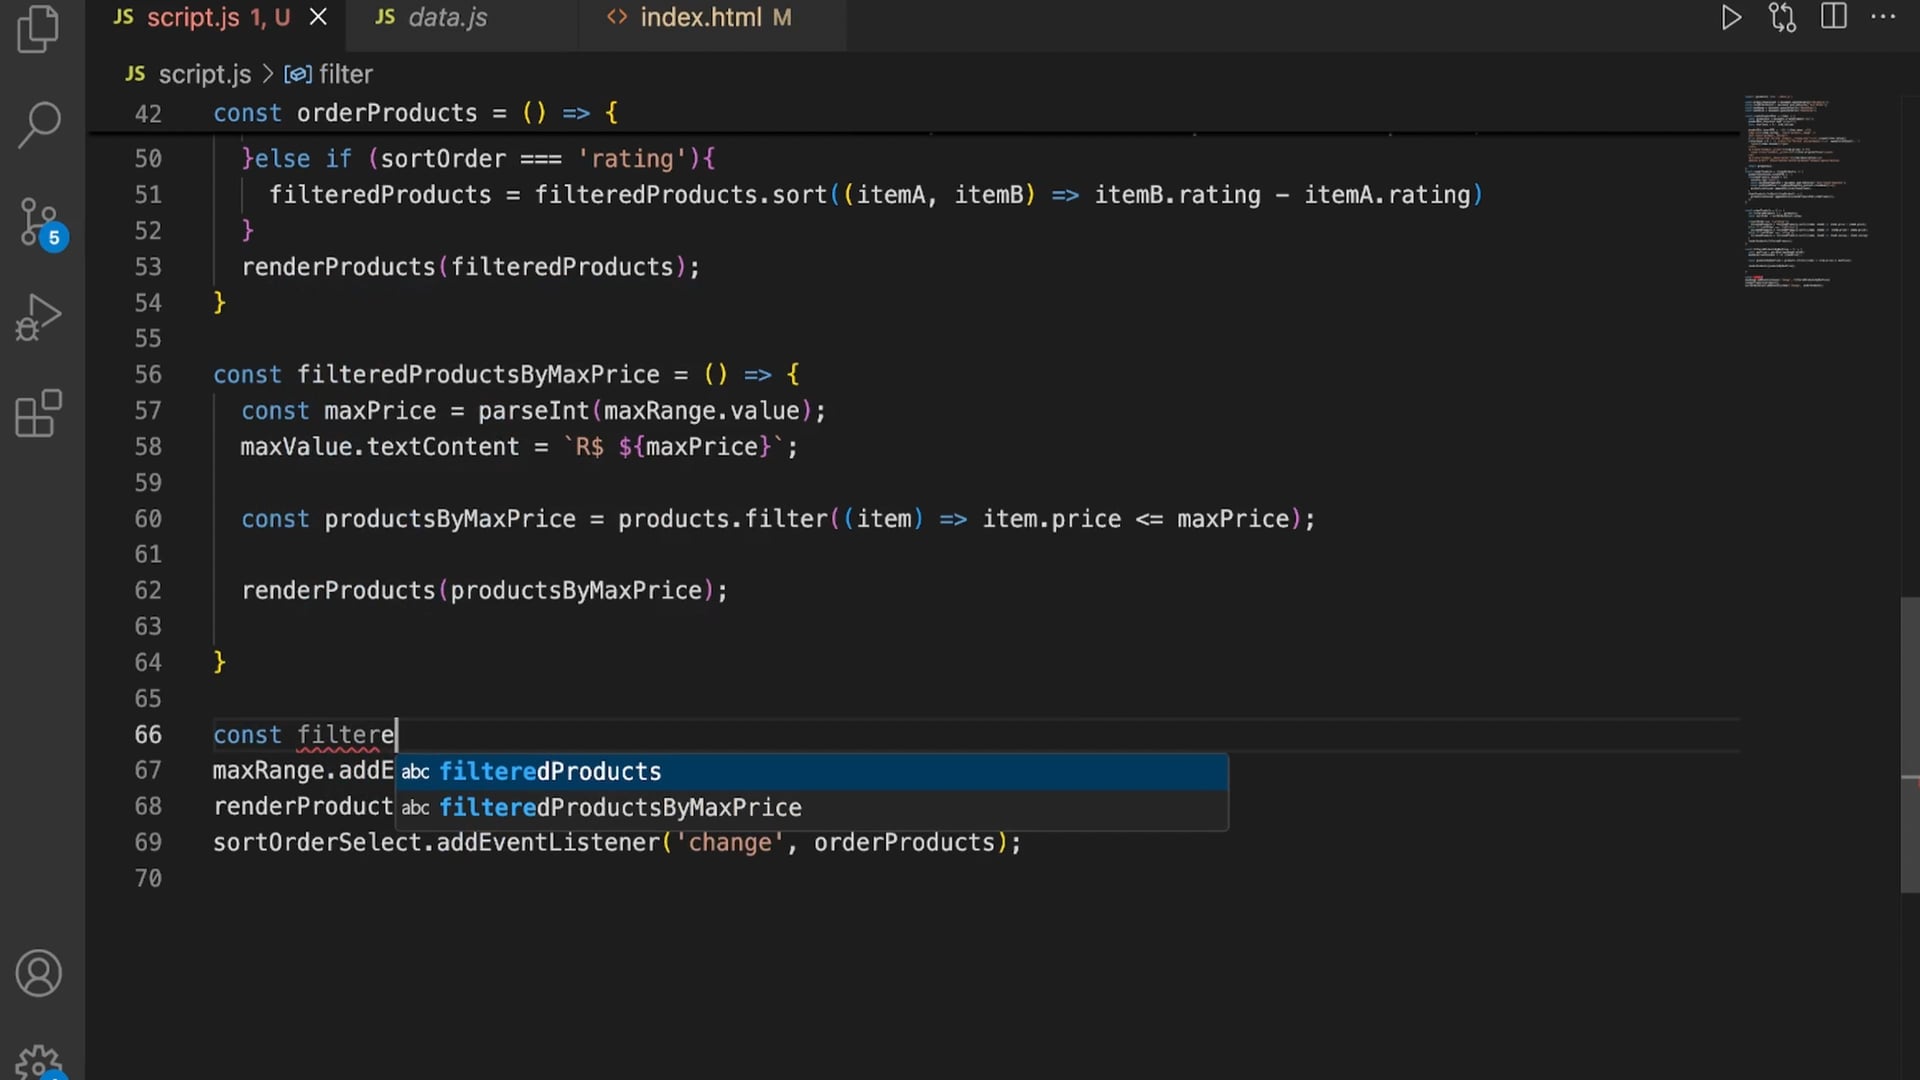Open the Run and Debug view
The width and height of the screenshot is (1920, 1080).
[39, 317]
